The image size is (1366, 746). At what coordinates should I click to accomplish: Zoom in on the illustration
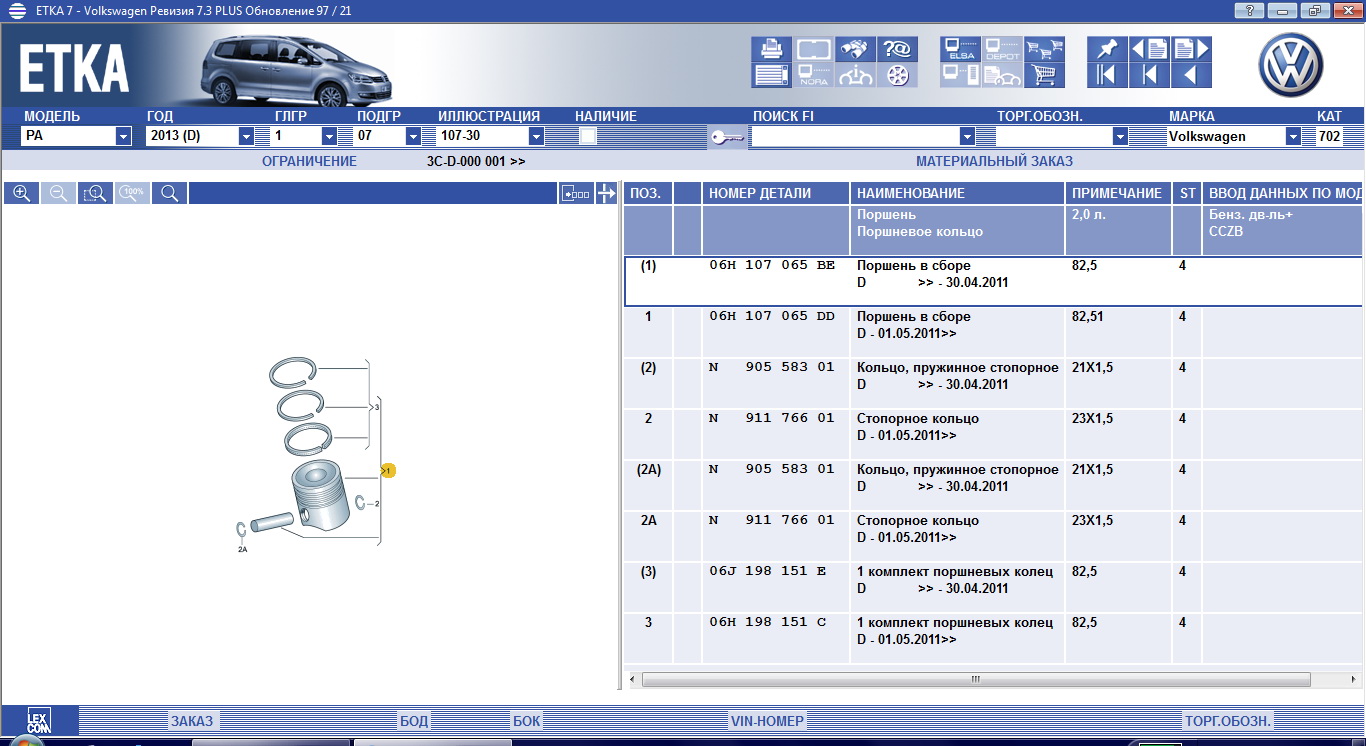click(x=21, y=193)
